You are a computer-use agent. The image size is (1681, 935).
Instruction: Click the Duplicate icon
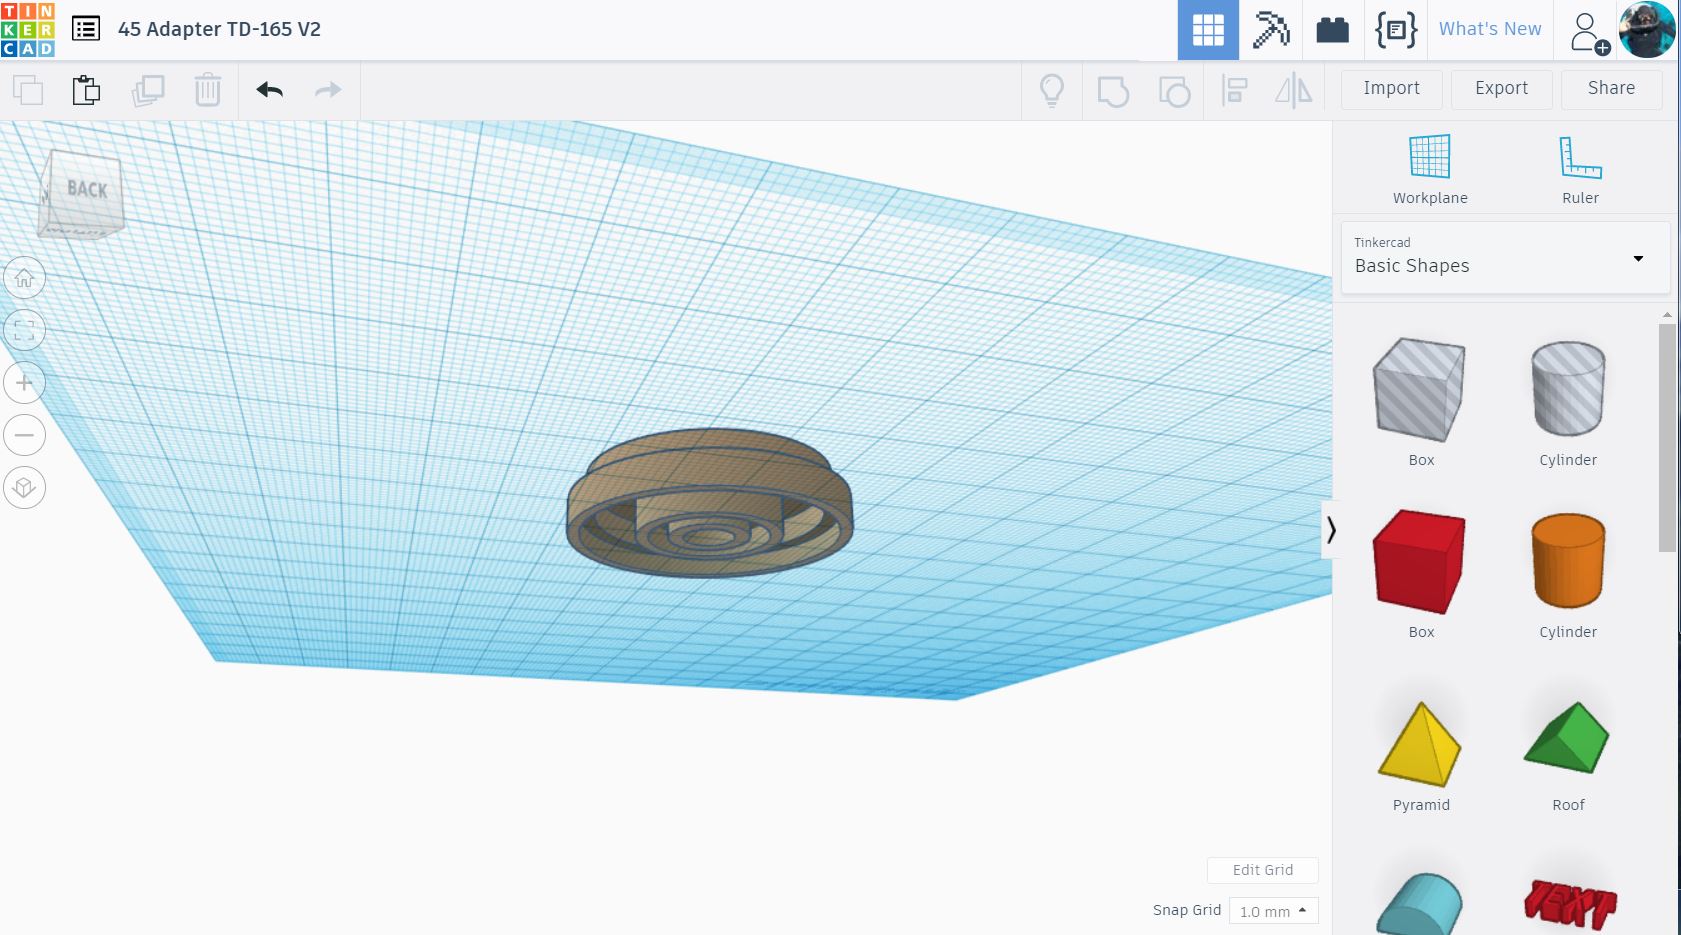point(148,90)
